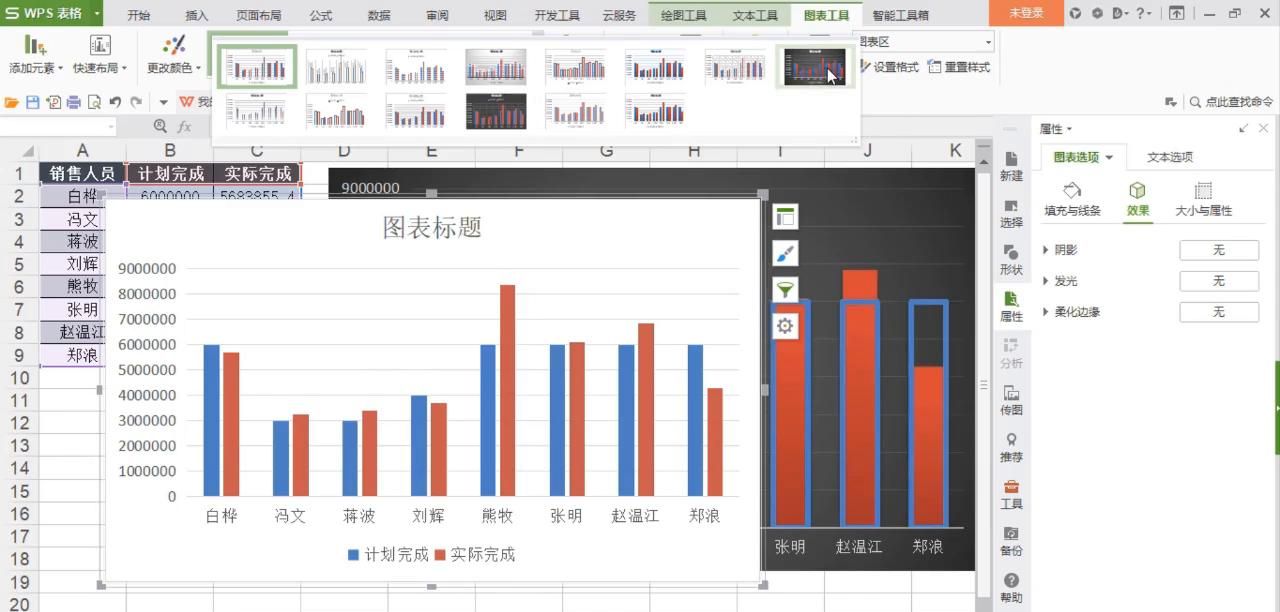Click the Save icon in the quick access toolbar

pos(35,101)
